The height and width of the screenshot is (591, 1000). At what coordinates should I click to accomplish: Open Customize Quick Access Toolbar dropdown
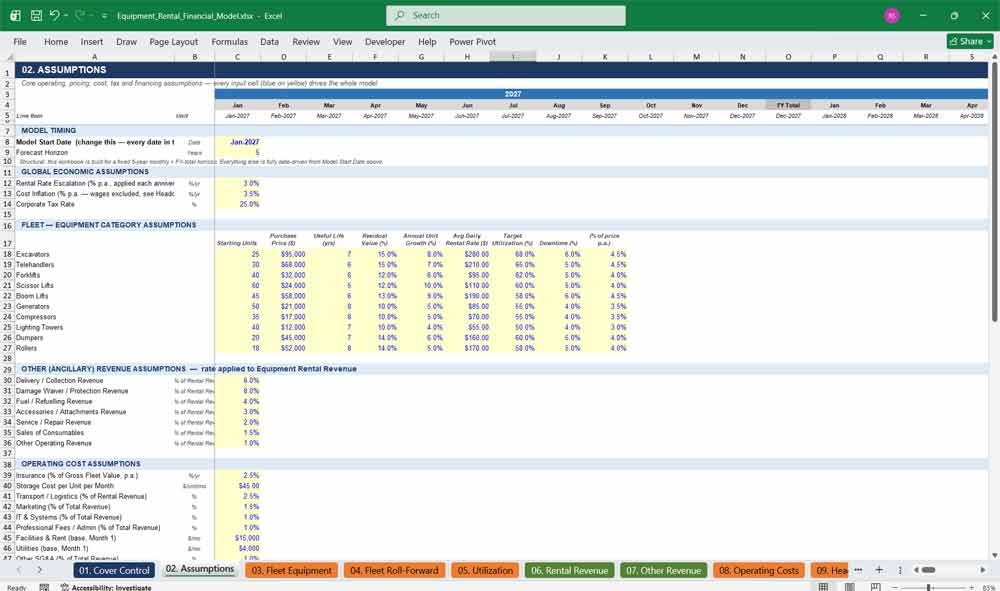pyautogui.click(x=104, y=15)
